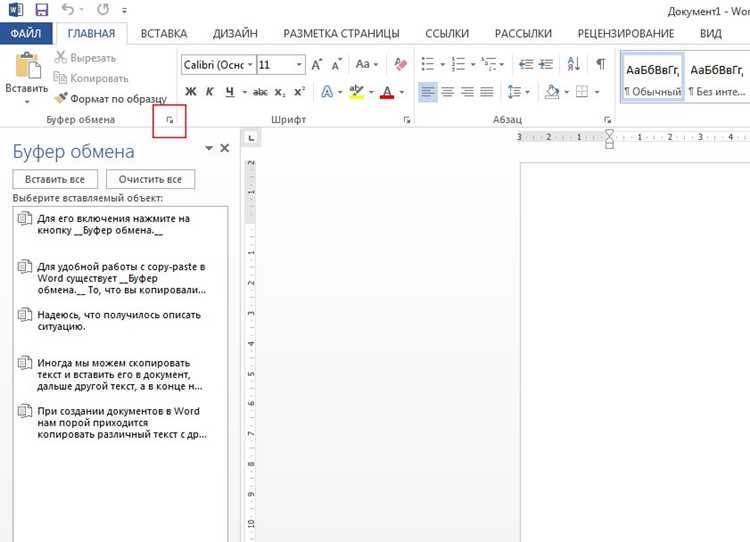Screen dimensions: 750x542
Task: Open font color palette dropdown arrow
Action: pyautogui.click(x=401, y=92)
